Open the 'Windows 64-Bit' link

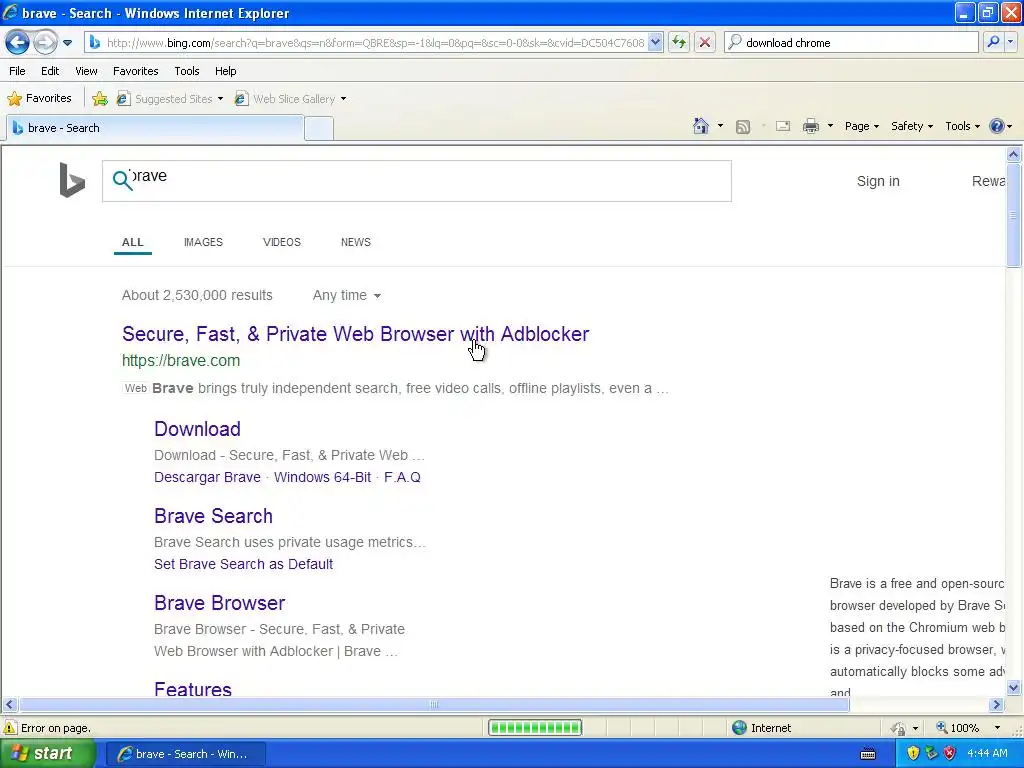[323, 477]
